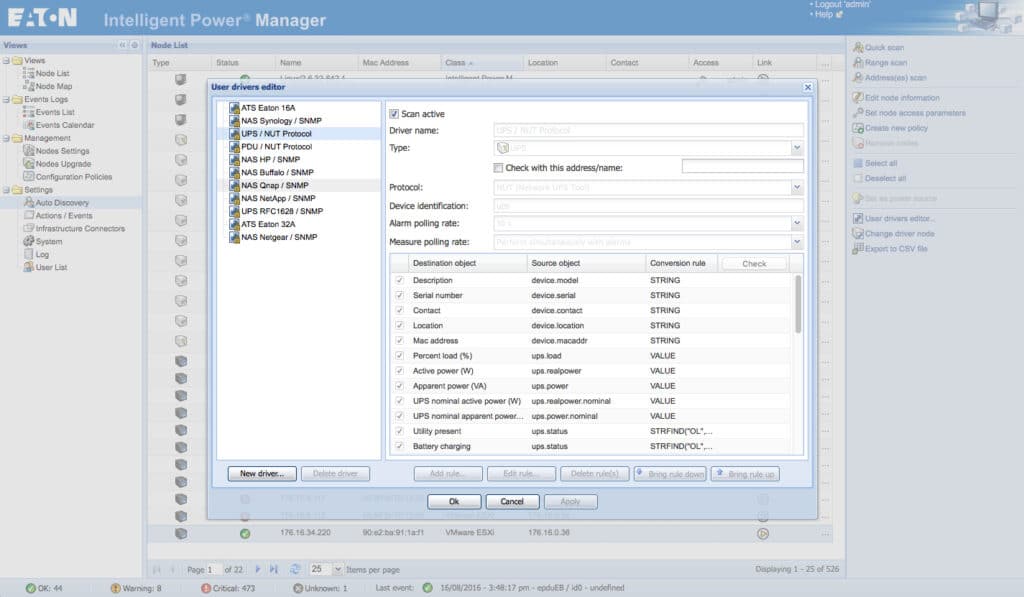Toggle the Battery charging rule checkbox
This screenshot has height=597, width=1024.
(x=399, y=446)
